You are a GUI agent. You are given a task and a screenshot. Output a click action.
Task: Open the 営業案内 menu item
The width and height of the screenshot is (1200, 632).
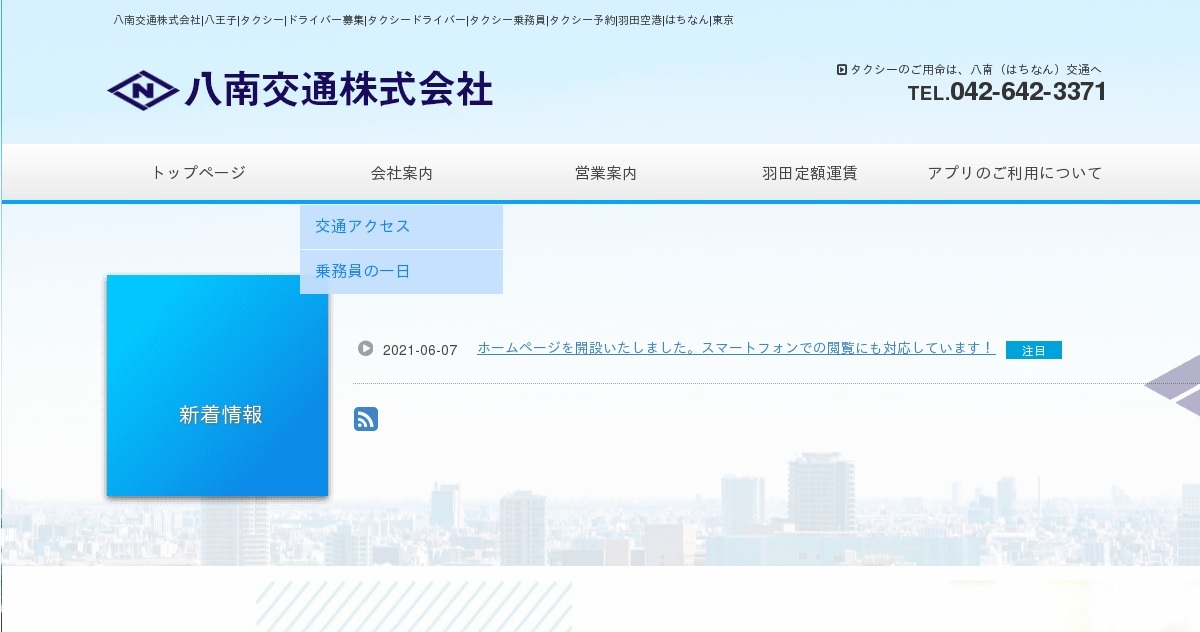[605, 173]
